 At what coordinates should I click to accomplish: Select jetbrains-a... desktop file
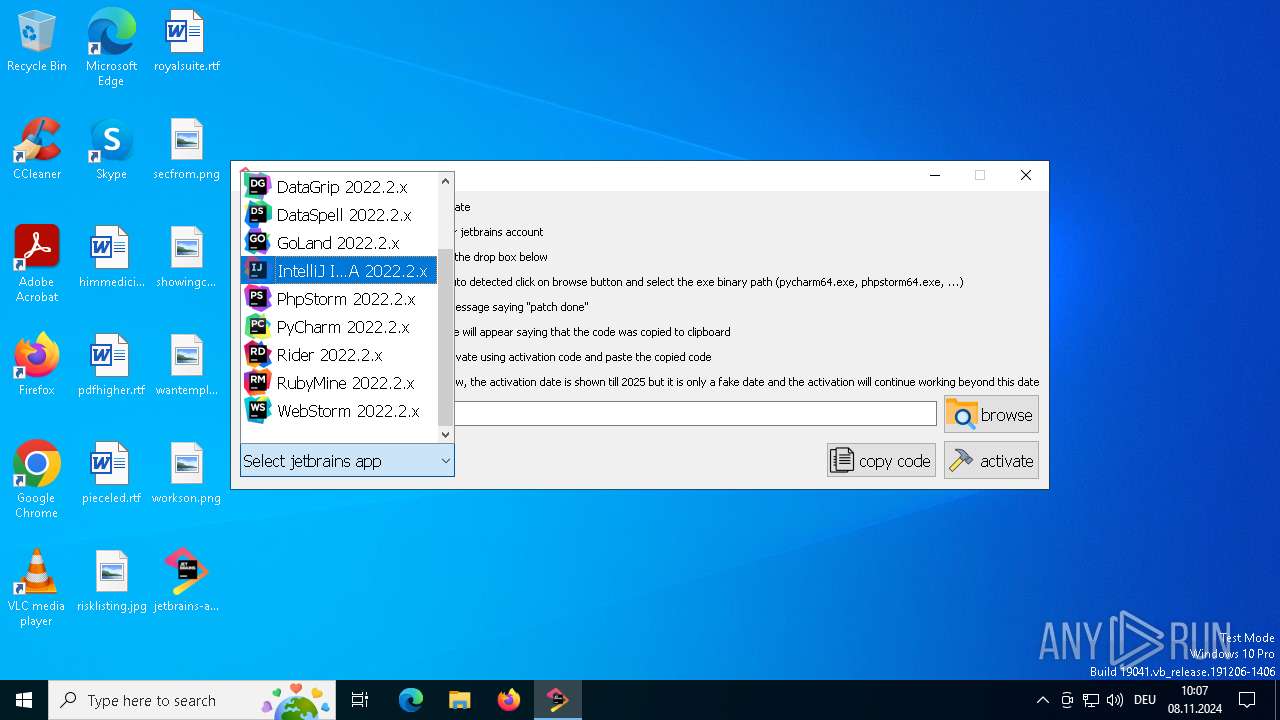[186, 581]
